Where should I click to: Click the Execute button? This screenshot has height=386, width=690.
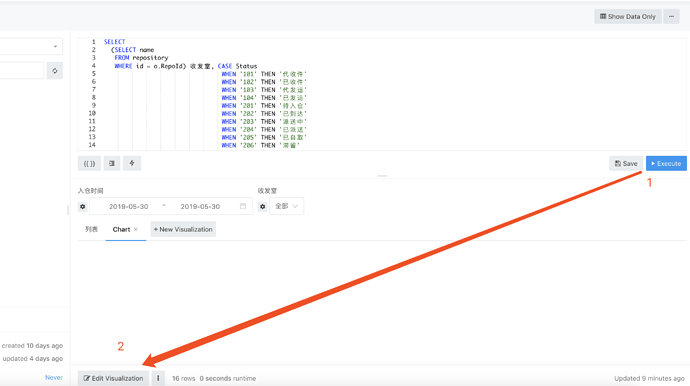666,163
